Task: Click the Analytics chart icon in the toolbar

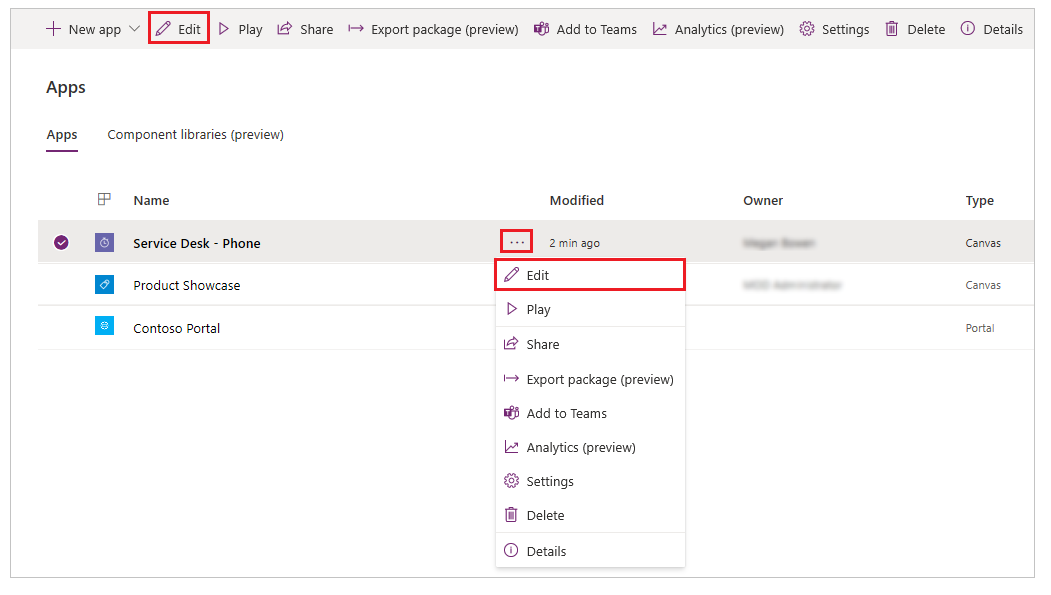Action: pos(660,29)
